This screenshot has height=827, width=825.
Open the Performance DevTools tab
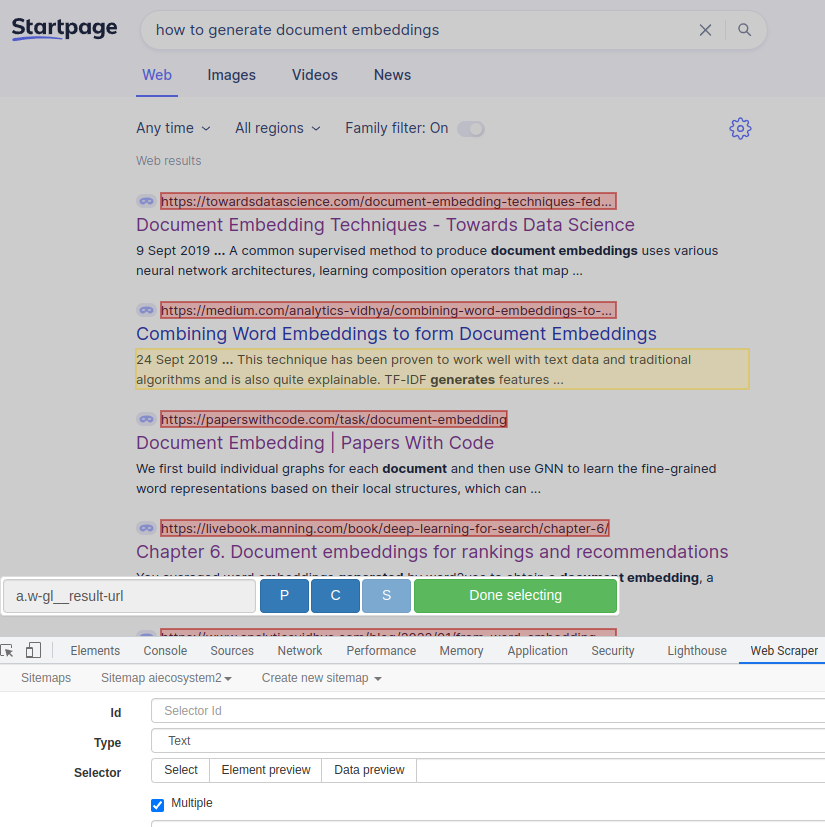click(381, 651)
